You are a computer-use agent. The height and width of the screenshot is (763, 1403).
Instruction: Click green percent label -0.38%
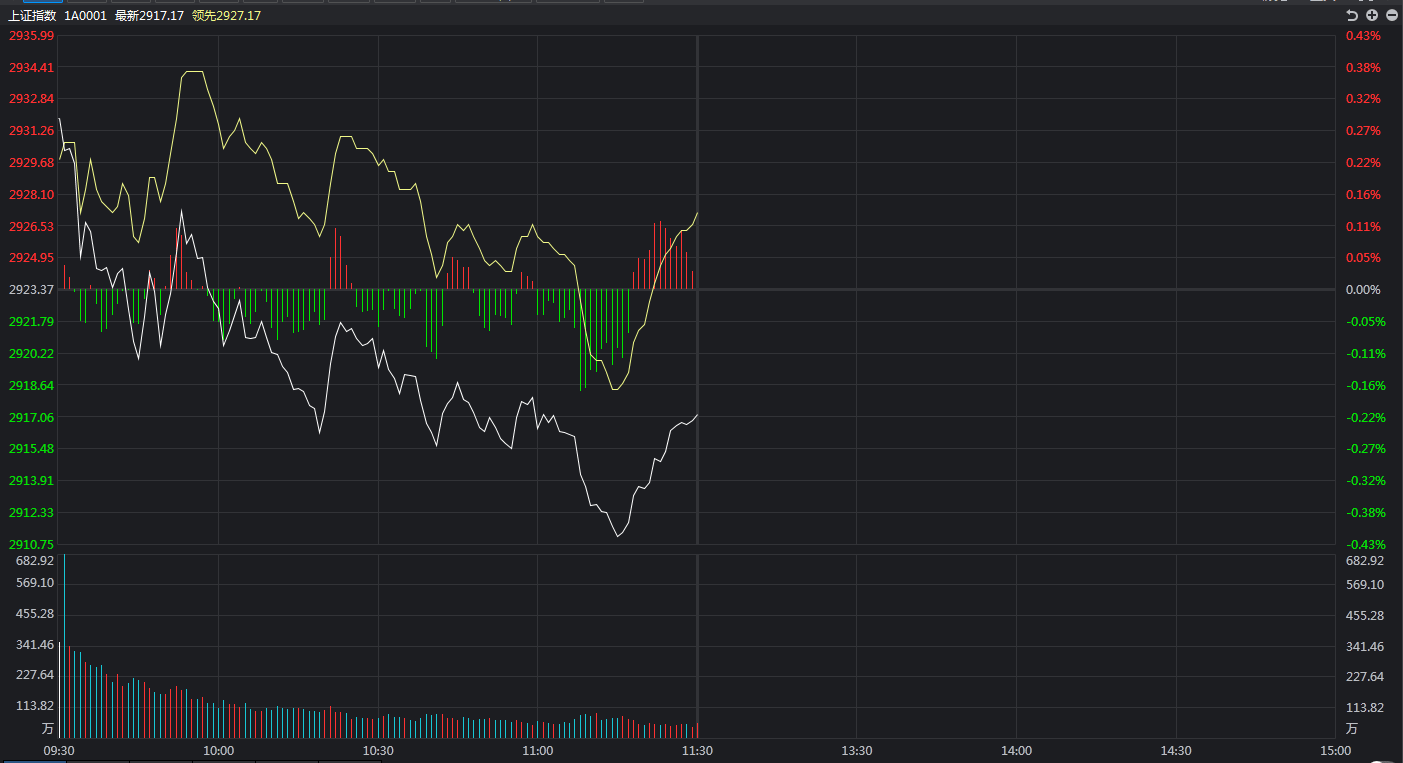1365,512
